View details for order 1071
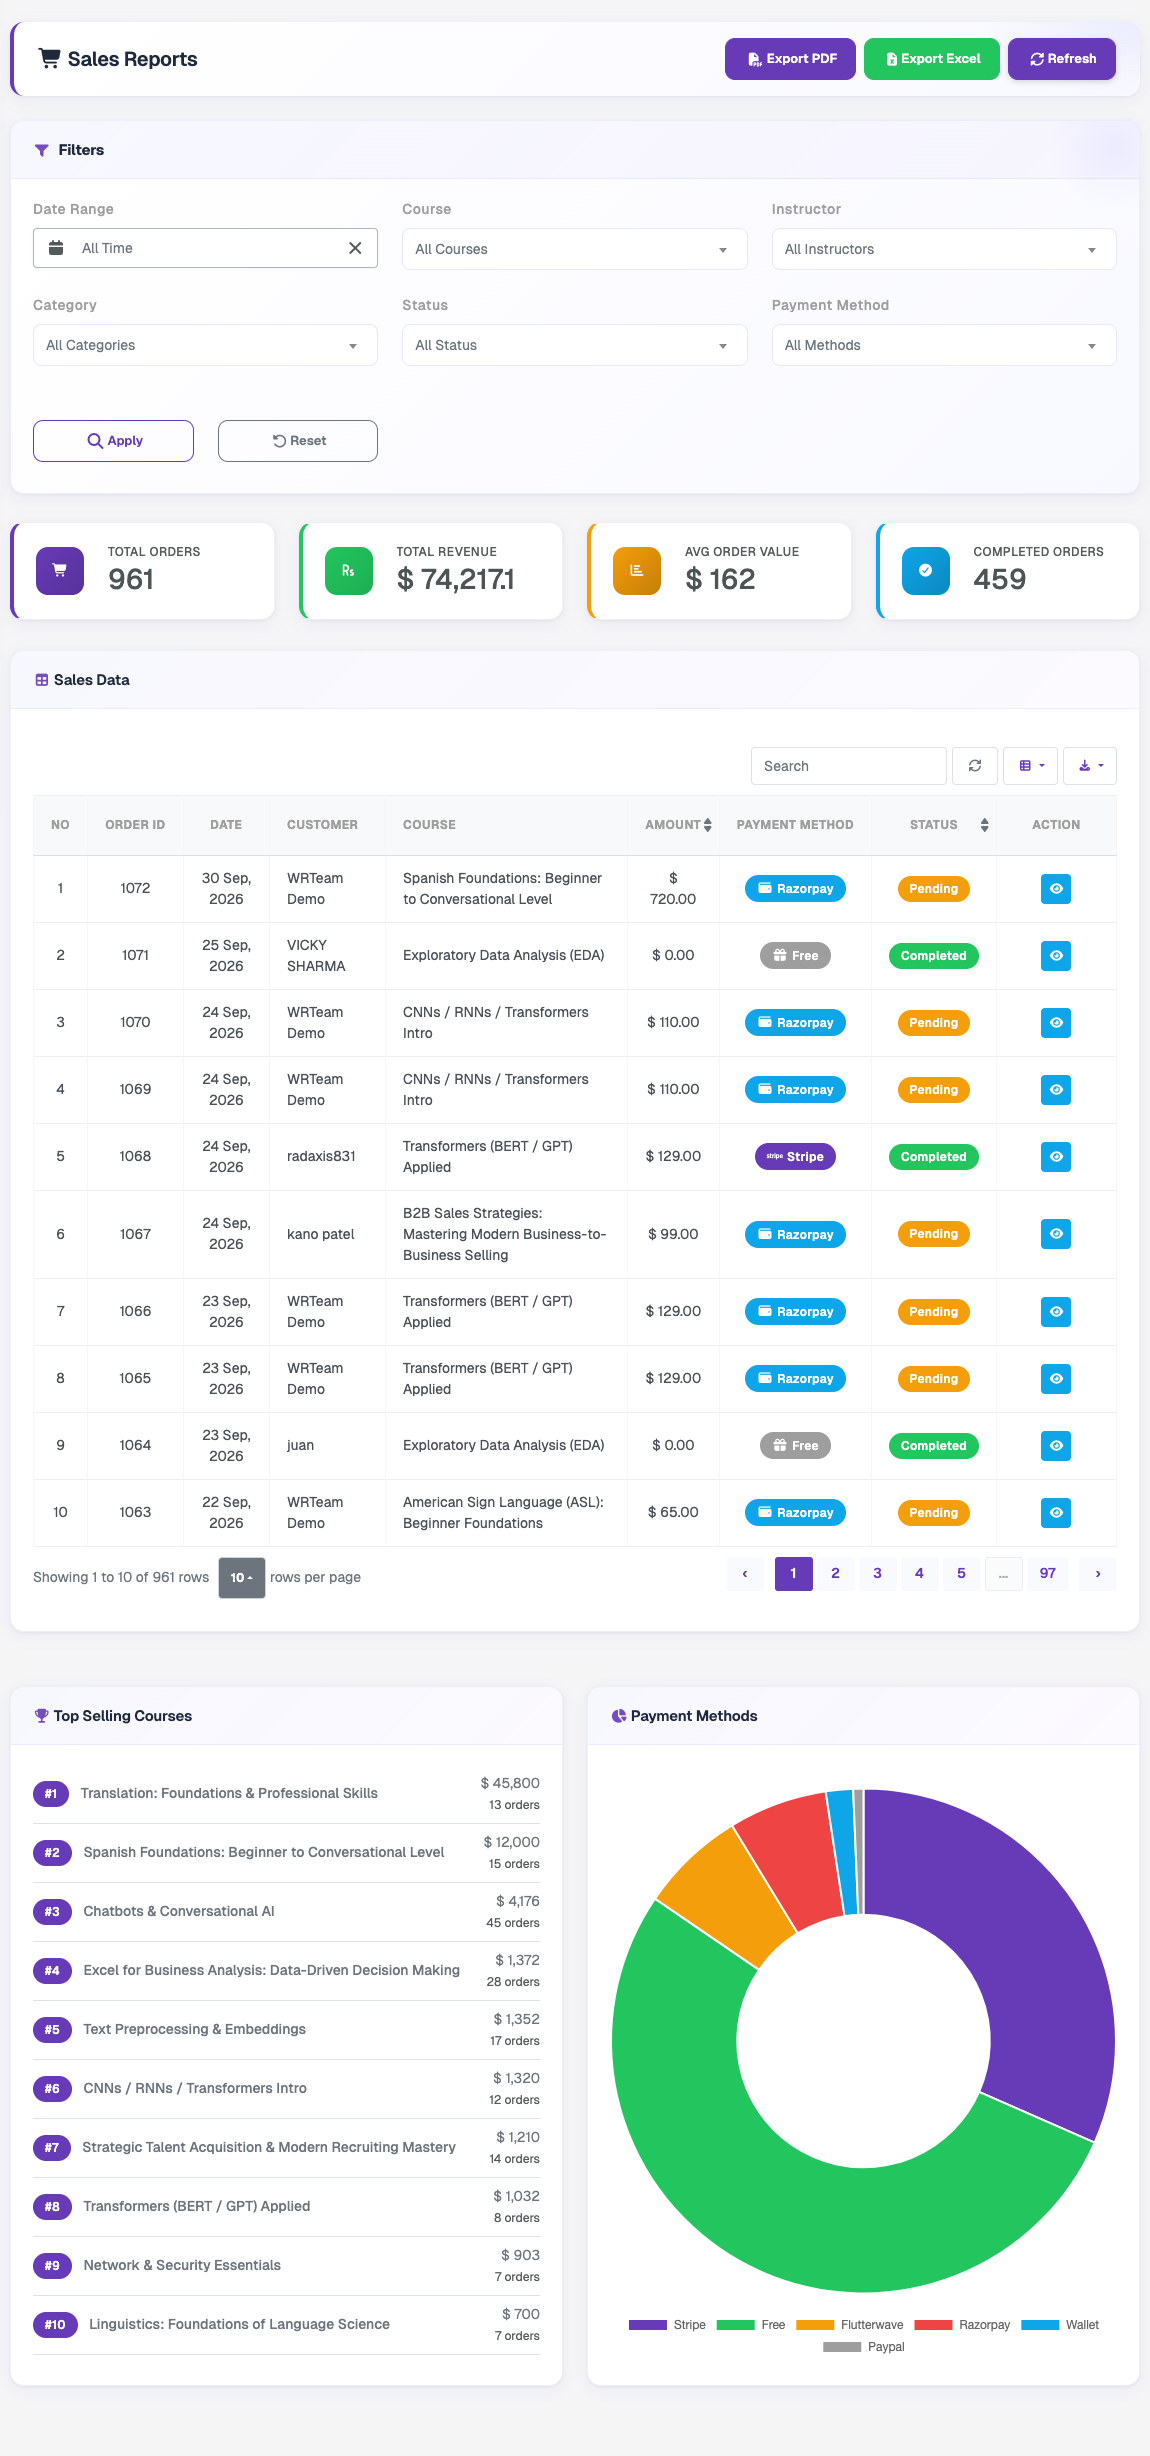Viewport: 1150px width, 2456px height. click(x=1056, y=956)
